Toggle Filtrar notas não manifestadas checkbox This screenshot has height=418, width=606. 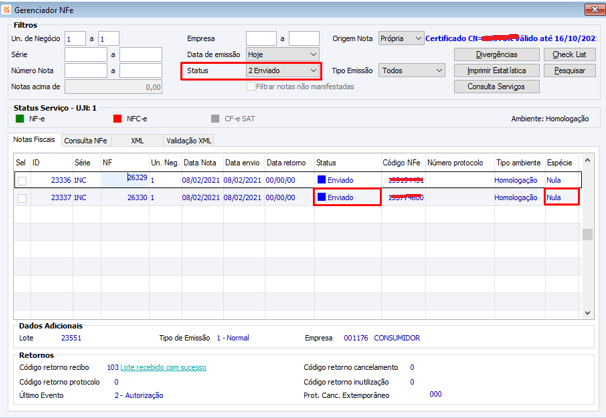250,87
